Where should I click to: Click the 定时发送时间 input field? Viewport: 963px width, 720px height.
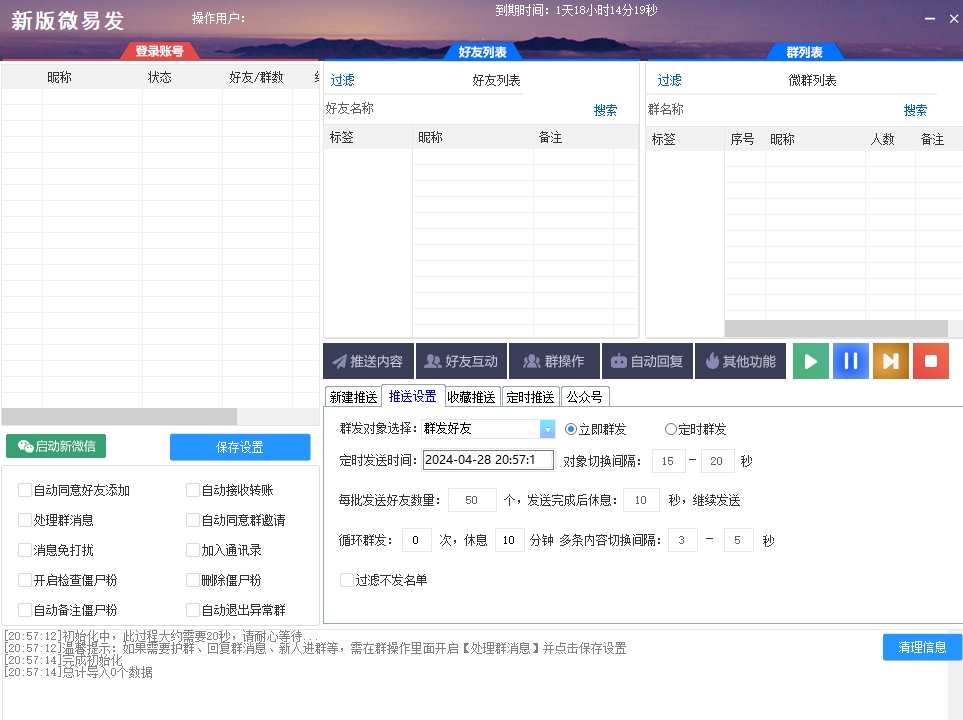(489, 460)
